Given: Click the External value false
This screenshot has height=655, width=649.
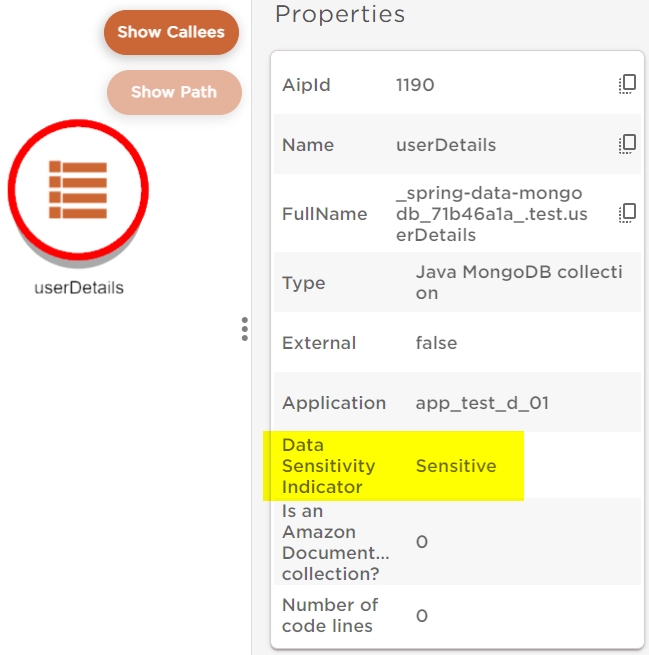Looking at the screenshot, I should 436,343.
